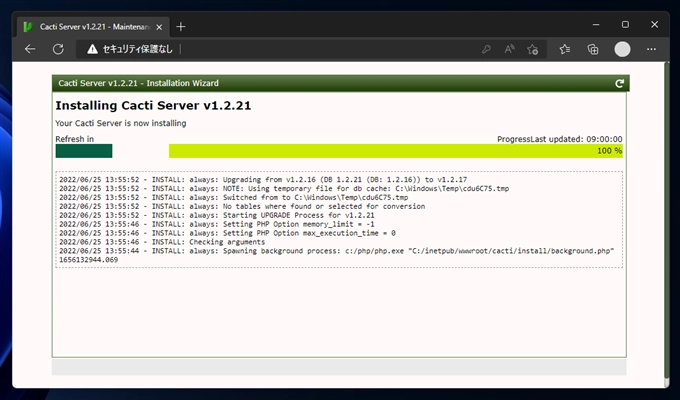Click log line 'Spawning background process'
The width and height of the screenshot is (680, 400).
(337, 251)
